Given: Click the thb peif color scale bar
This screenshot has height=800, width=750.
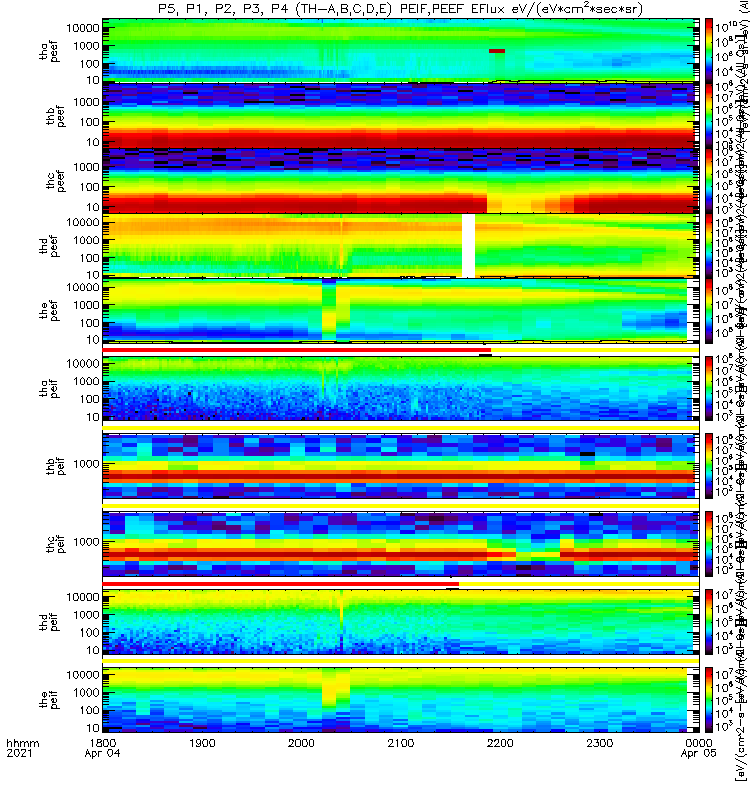Looking at the screenshot, I should coord(709,466).
